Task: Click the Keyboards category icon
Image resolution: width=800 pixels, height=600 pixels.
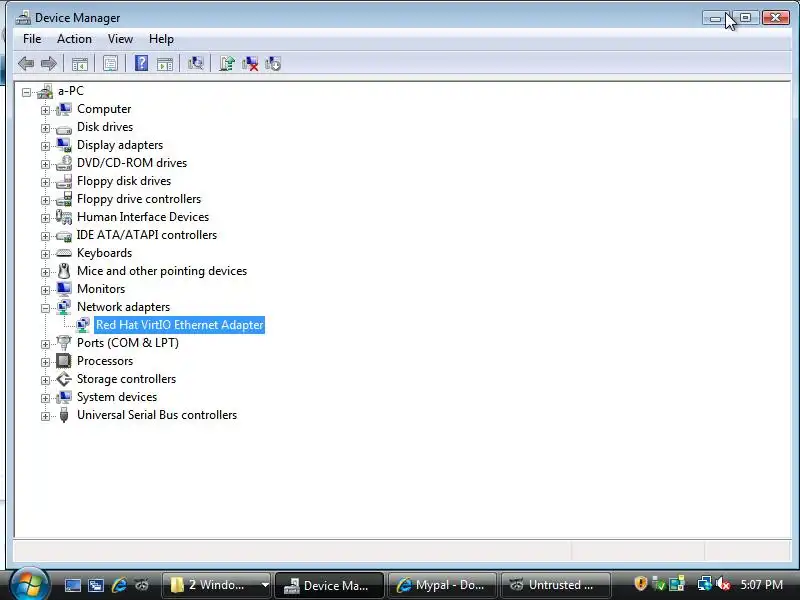Action: tap(64, 253)
